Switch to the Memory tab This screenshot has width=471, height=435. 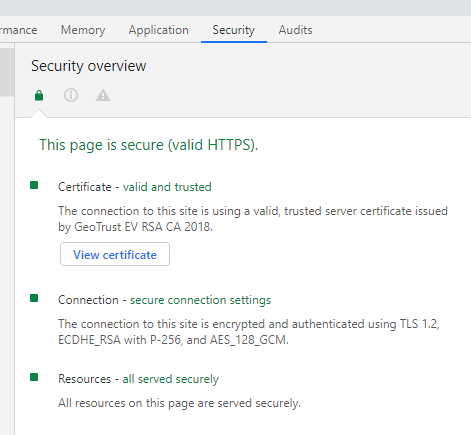[x=83, y=30]
